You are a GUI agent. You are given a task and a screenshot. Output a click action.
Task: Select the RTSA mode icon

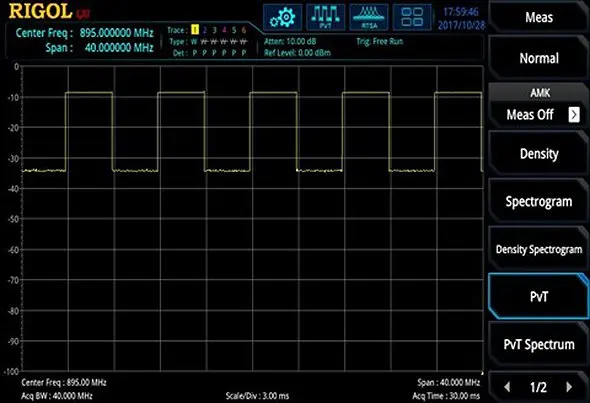pyautogui.click(x=369, y=17)
